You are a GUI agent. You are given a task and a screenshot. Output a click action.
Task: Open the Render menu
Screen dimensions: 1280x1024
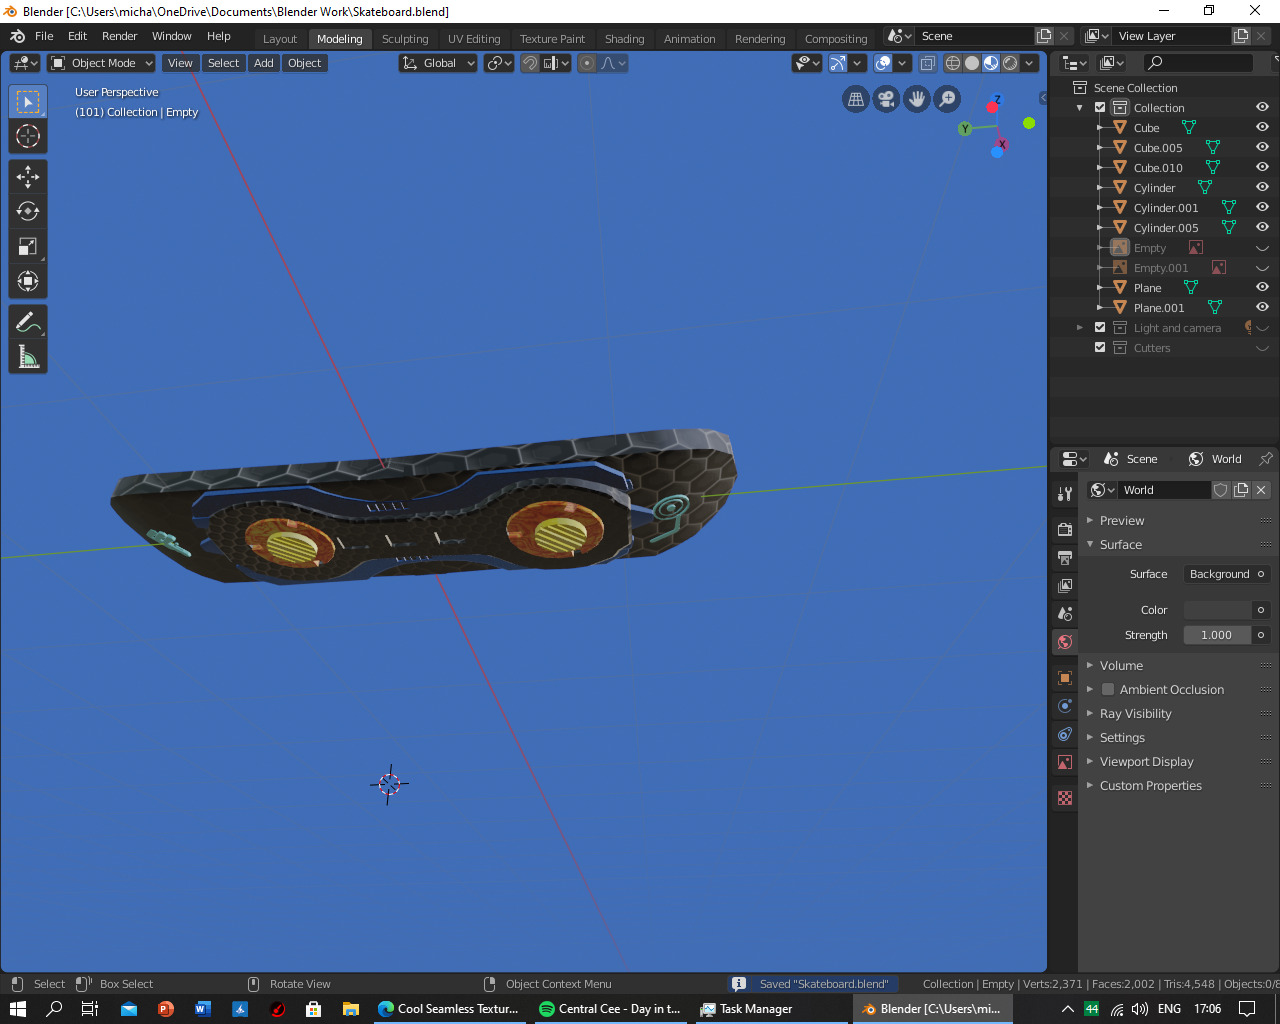(119, 36)
